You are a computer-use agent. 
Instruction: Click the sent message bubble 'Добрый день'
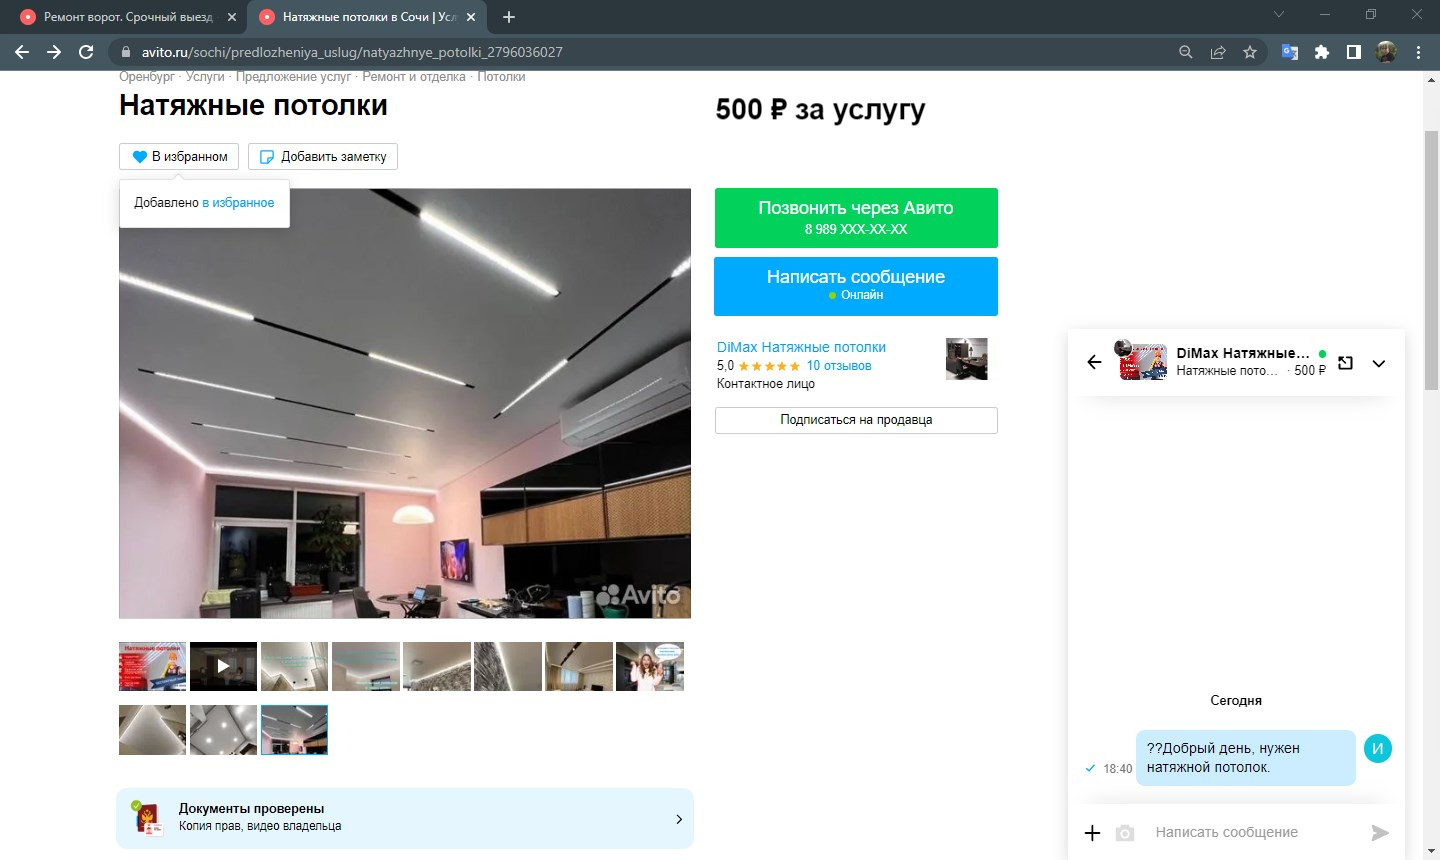click(x=1246, y=758)
